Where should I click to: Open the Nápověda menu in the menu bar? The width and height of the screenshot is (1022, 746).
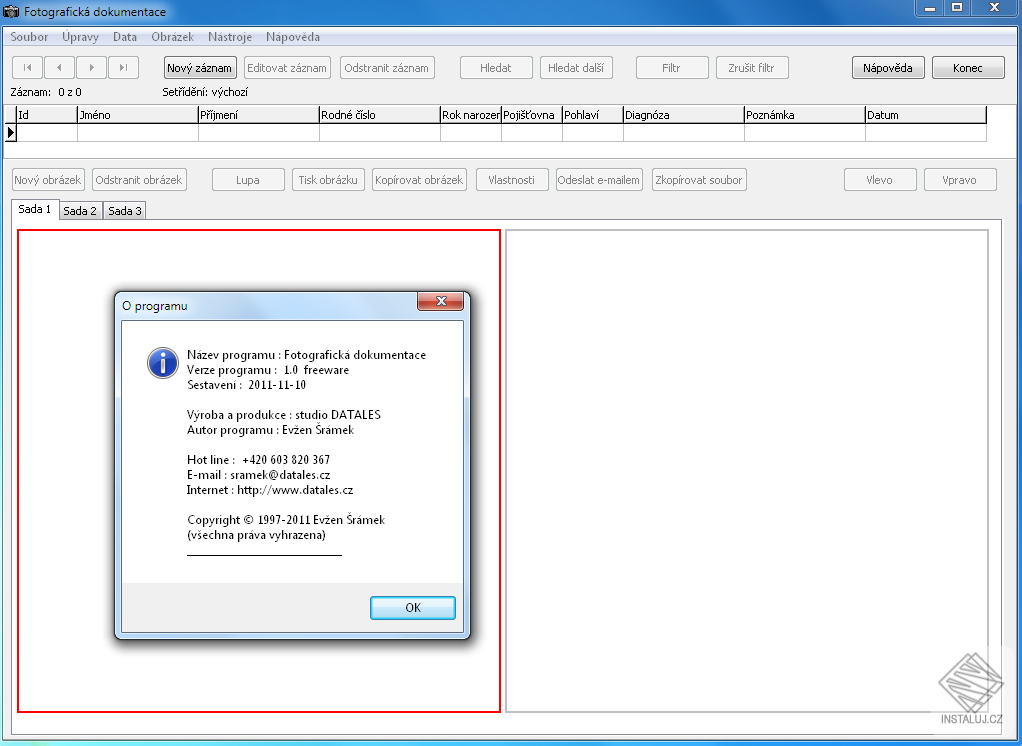[293, 37]
